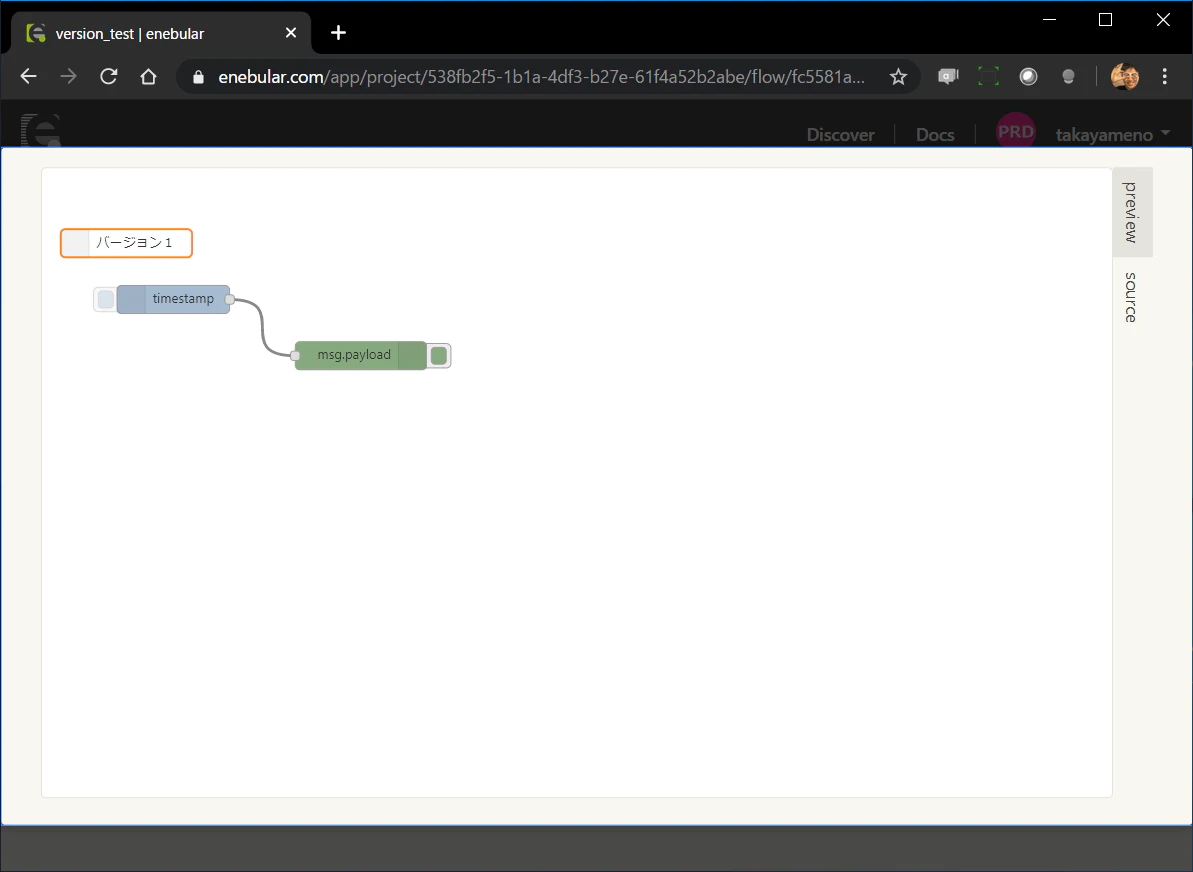Click the timestamp inject node button

pos(106,299)
